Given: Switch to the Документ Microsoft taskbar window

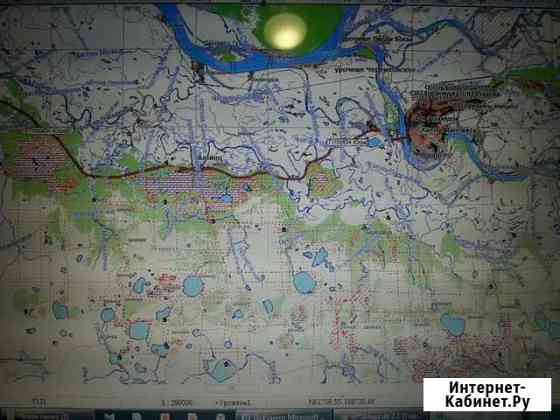Looking at the screenshot, I should point(284,416).
